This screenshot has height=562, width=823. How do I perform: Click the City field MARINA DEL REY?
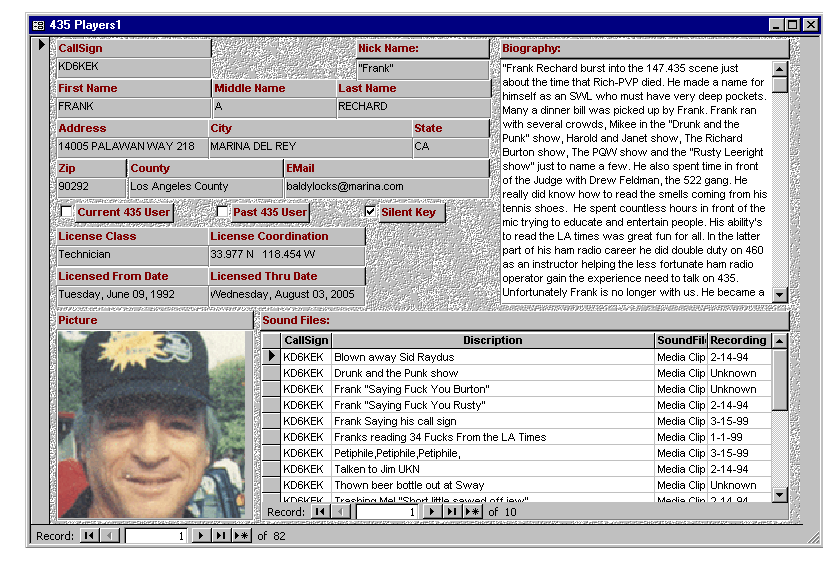310,147
